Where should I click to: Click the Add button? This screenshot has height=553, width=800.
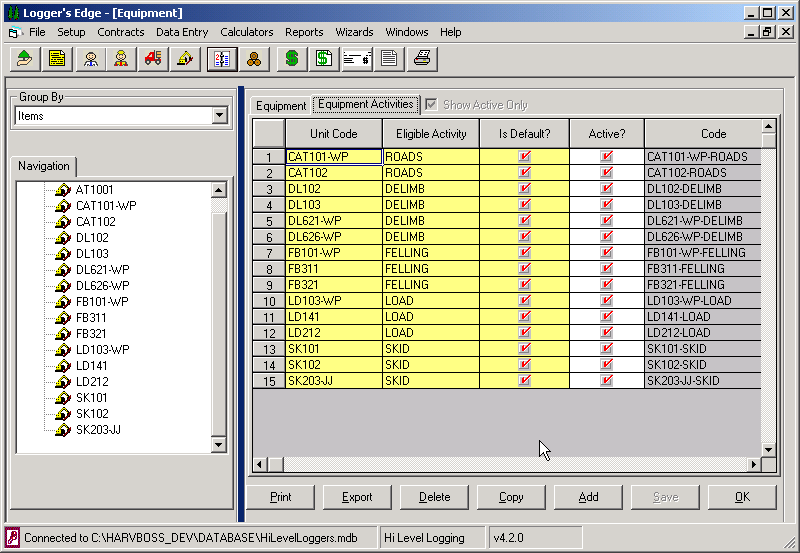click(588, 497)
